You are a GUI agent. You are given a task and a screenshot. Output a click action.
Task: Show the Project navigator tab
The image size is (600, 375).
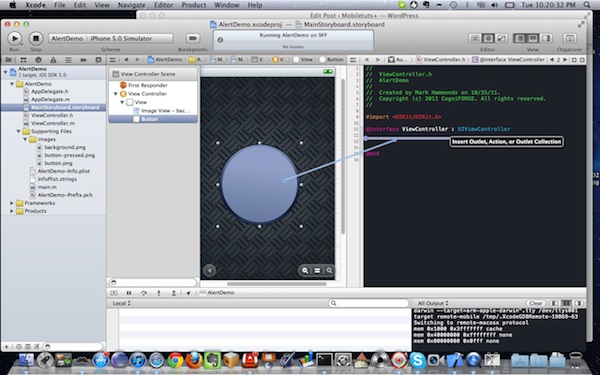pyautogui.click(x=8, y=60)
